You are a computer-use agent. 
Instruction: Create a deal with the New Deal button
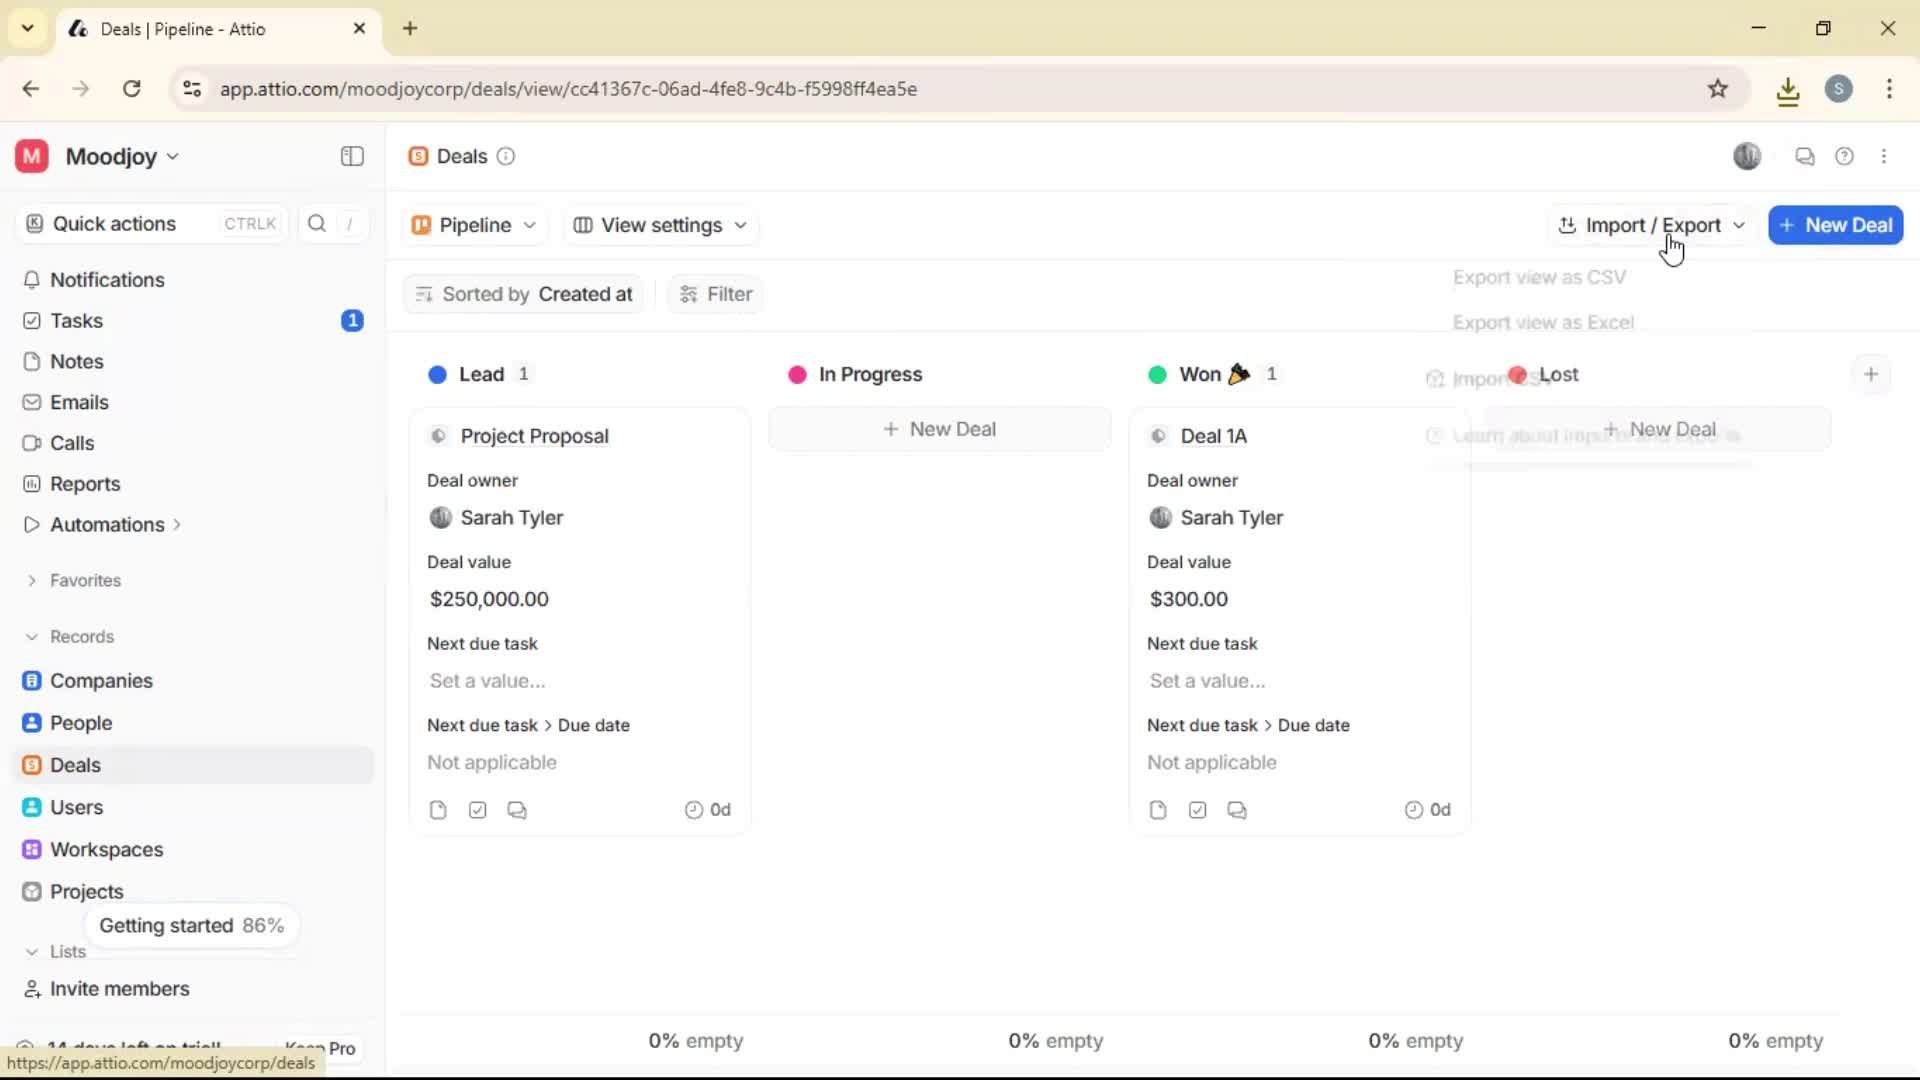coord(1836,225)
